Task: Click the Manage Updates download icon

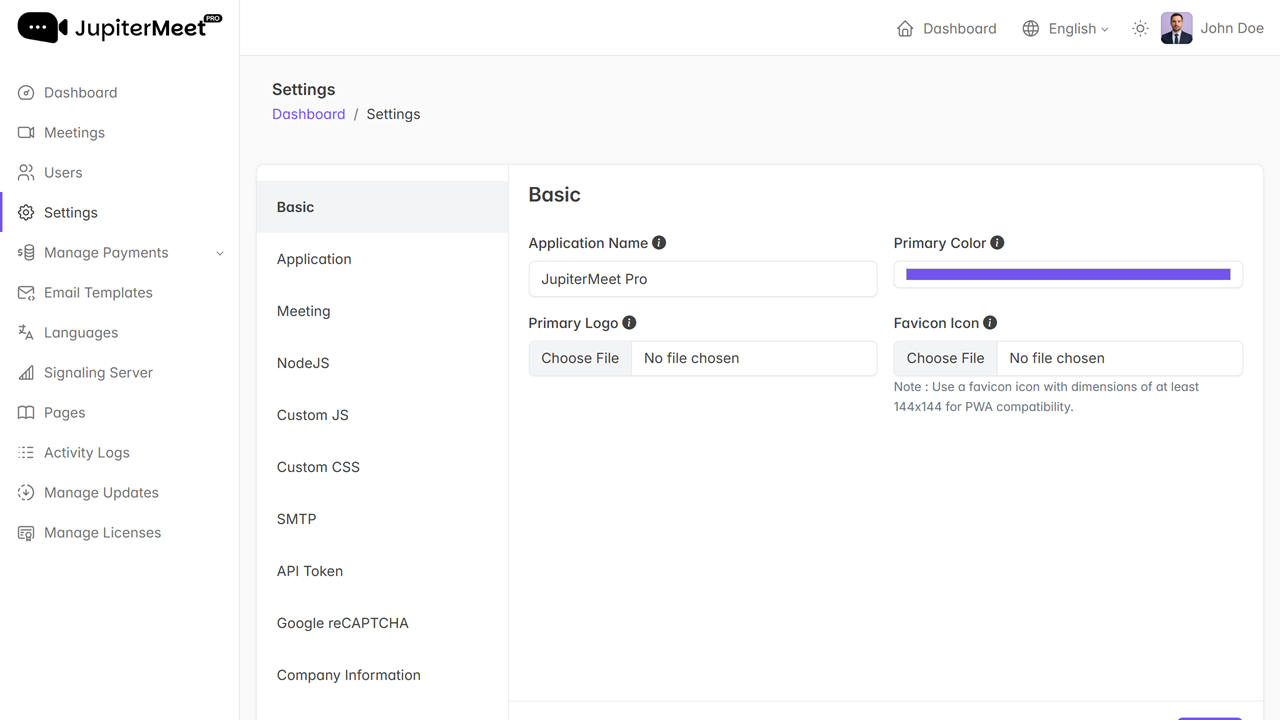Action: click(x=26, y=493)
